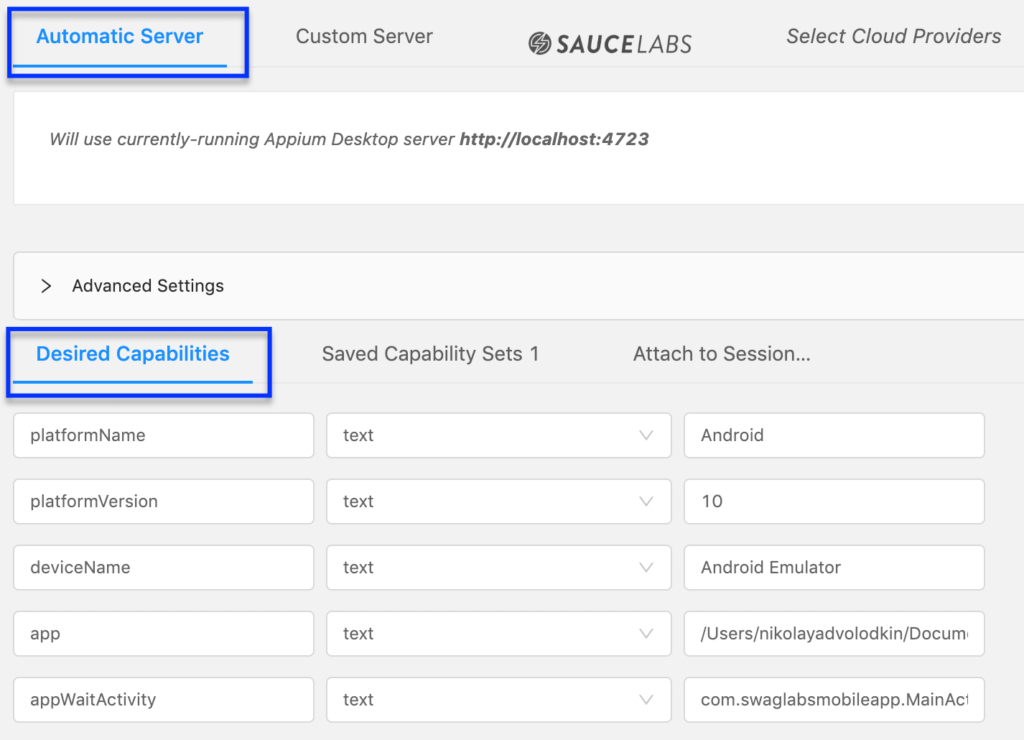Select the Automatic Server tab

[x=120, y=36]
